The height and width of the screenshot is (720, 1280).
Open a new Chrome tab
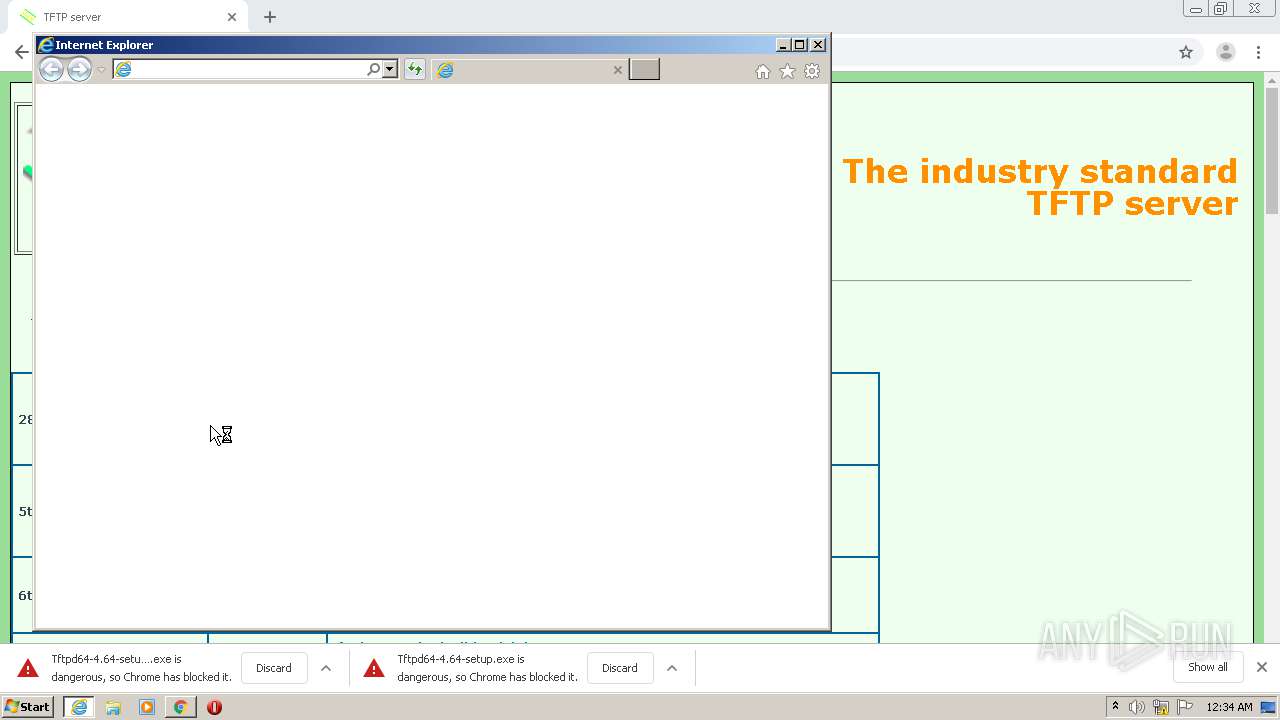coord(270,17)
